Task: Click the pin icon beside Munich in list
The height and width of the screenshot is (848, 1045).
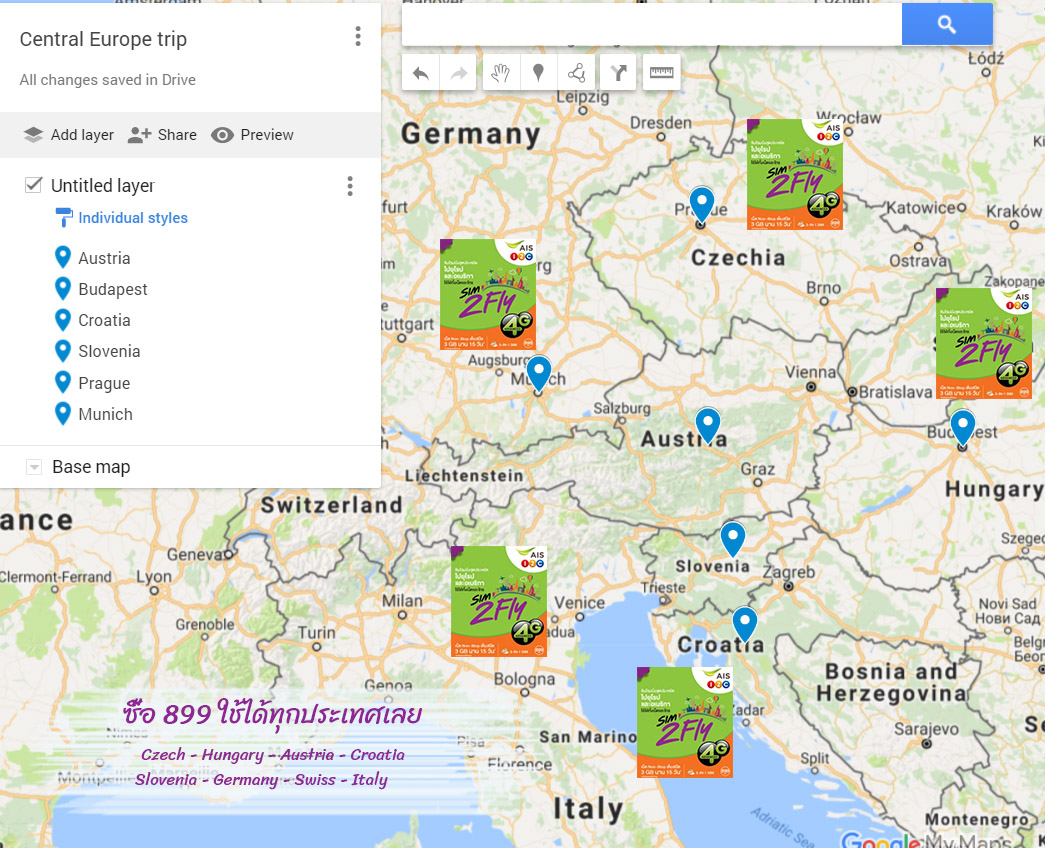Action: [63, 413]
